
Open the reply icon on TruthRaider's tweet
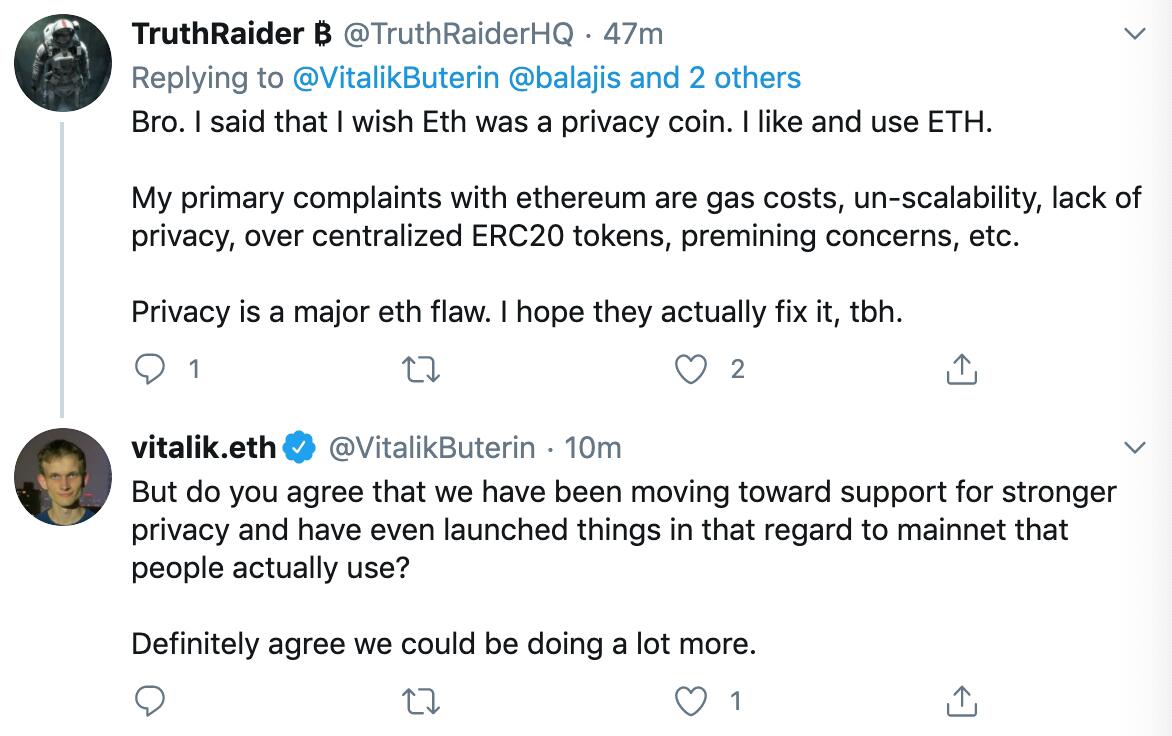[150, 368]
